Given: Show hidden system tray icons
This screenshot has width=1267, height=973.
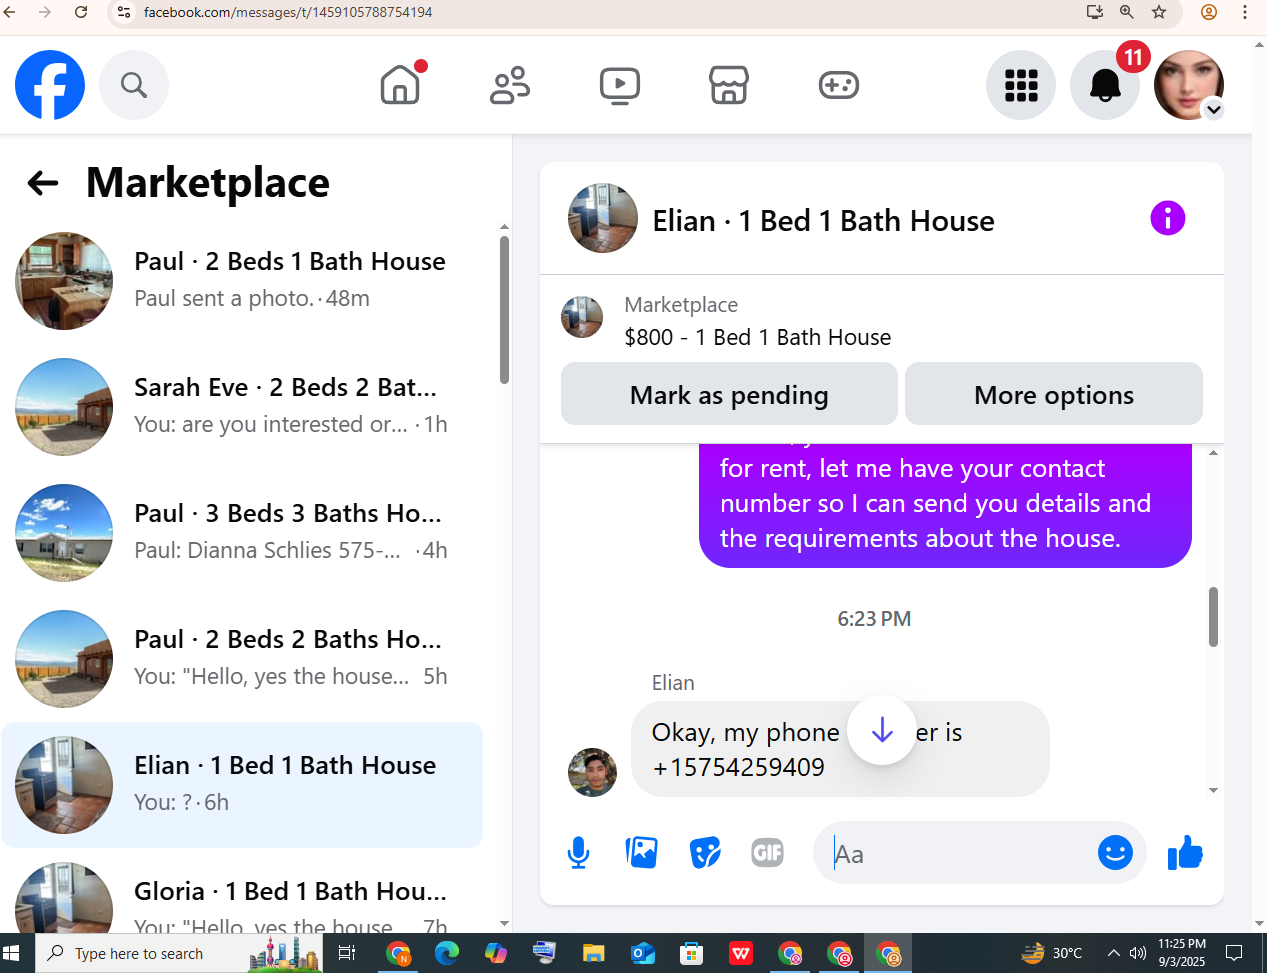Looking at the screenshot, I should (x=1113, y=953).
